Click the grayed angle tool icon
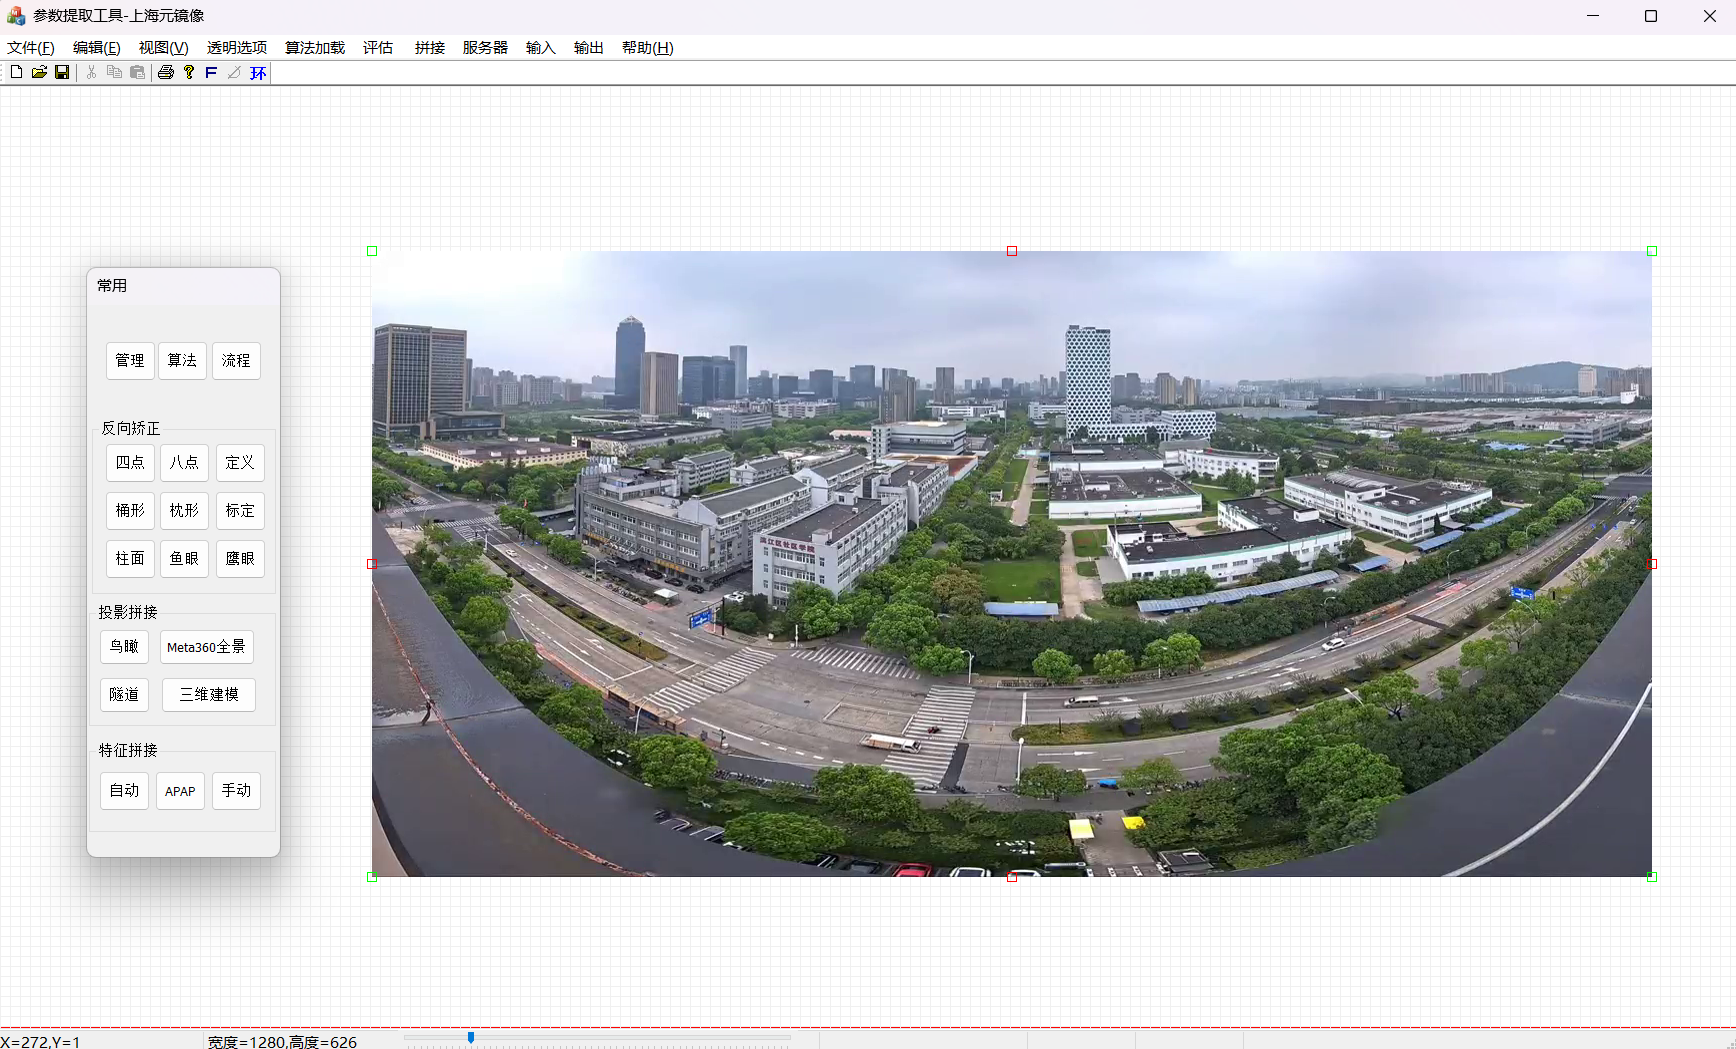 point(234,72)
